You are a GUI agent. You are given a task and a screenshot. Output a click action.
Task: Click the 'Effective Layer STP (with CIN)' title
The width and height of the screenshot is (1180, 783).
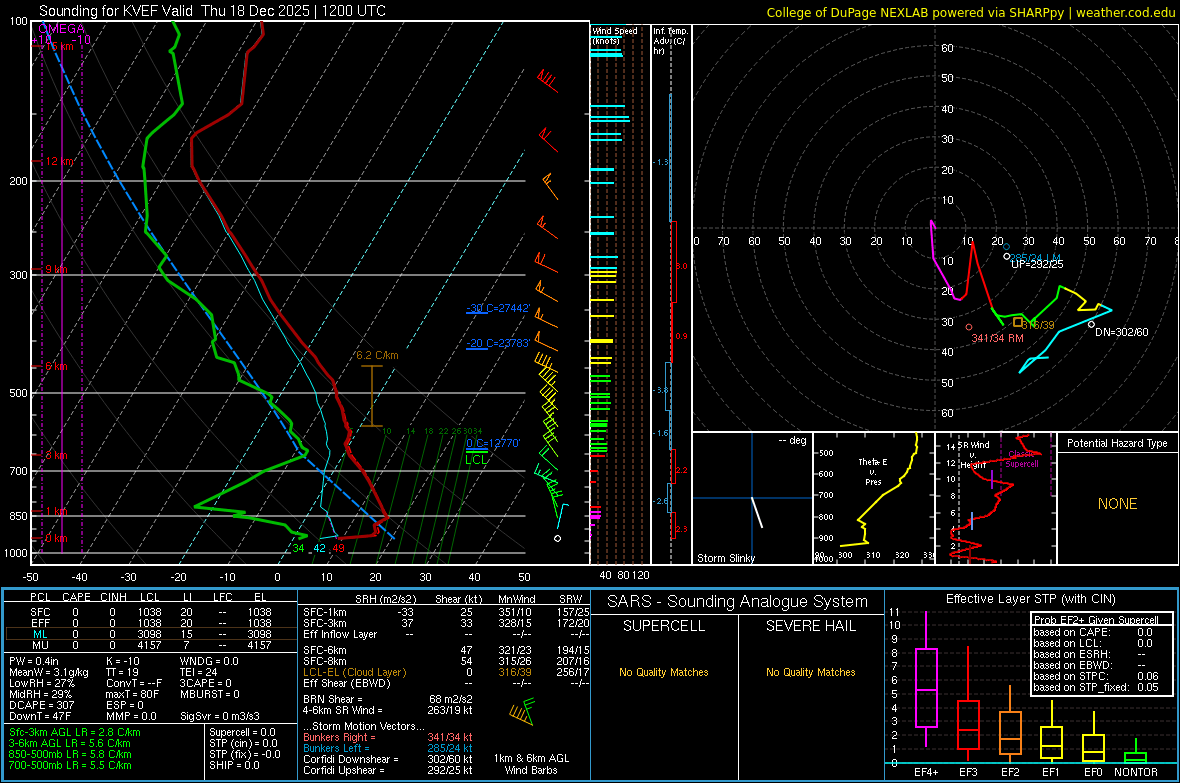[1030, 599]
